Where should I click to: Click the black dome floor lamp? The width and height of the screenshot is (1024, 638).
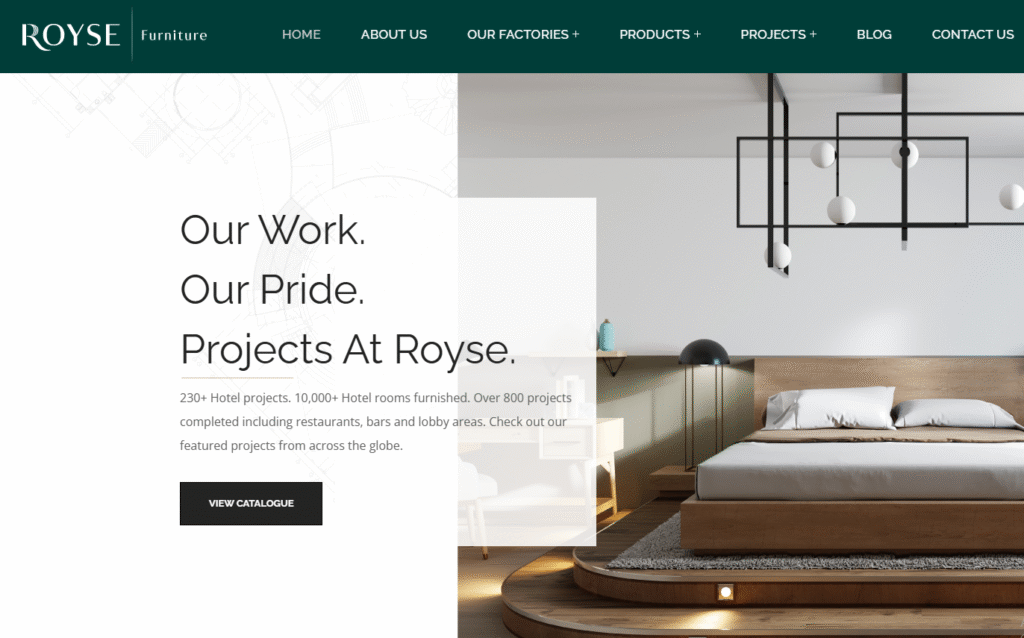(x=704, y=405)
